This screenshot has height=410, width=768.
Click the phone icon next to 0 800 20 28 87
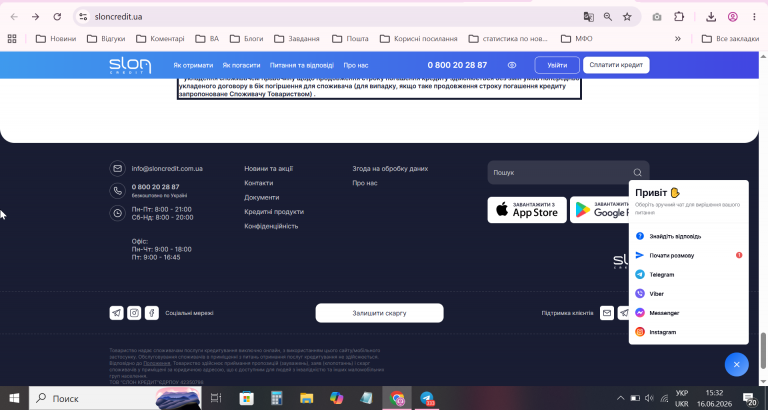pos(118,191)
